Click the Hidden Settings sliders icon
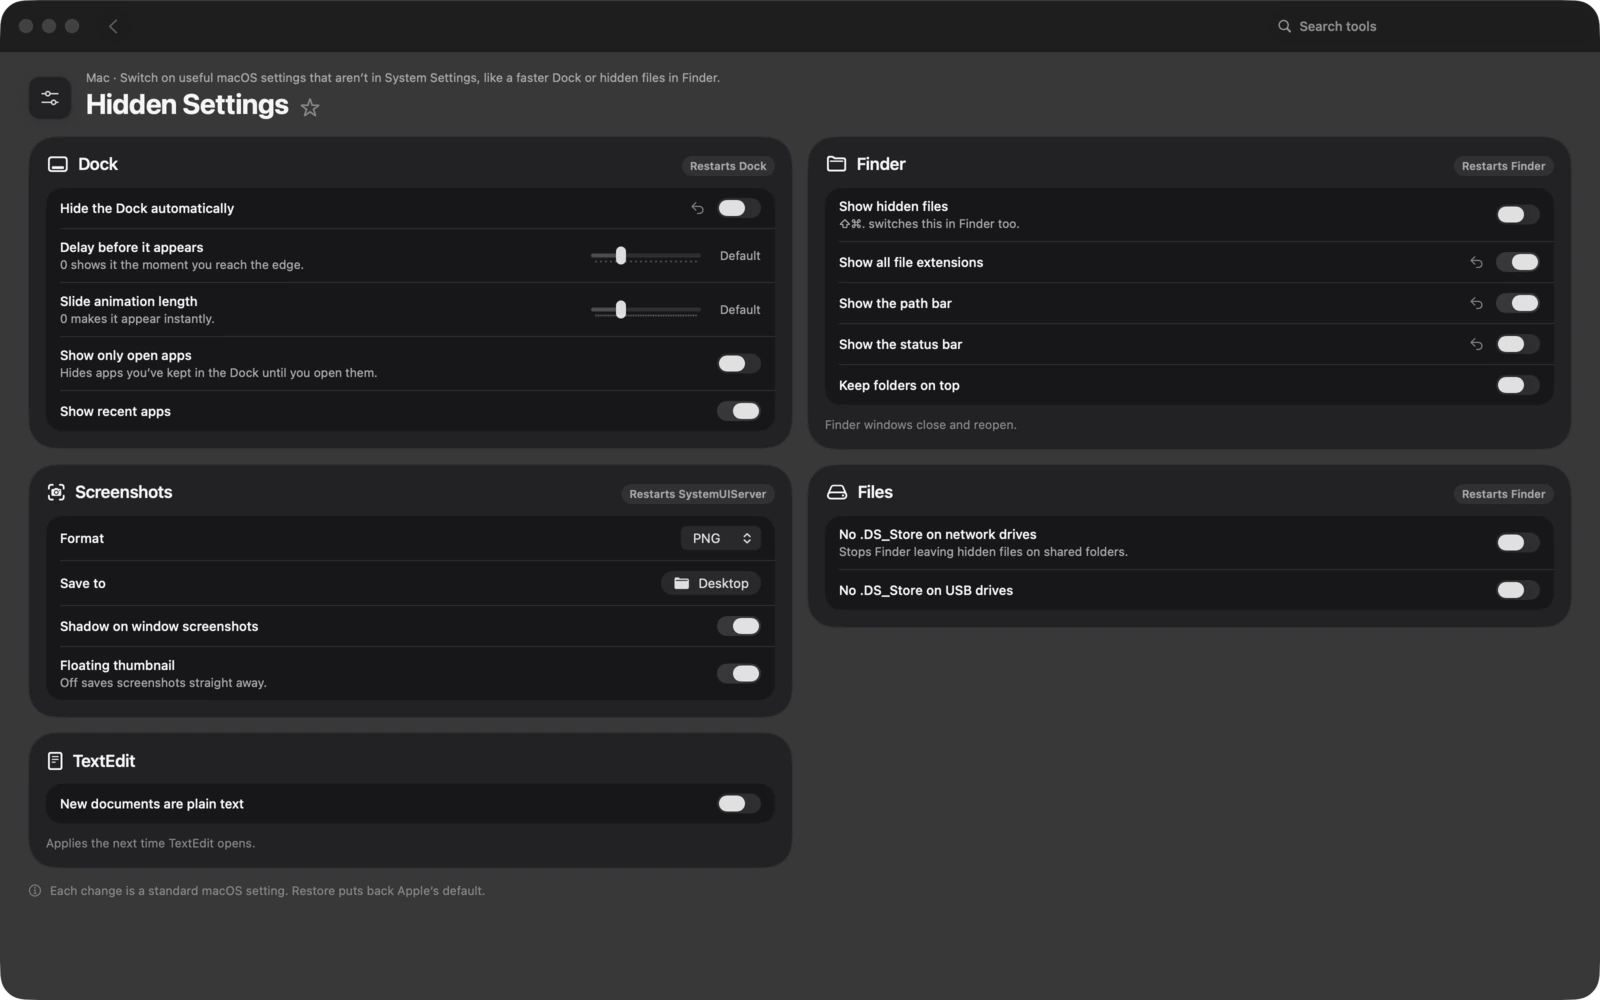The width and height of the screenshot is (1600, 1000). 50,98
